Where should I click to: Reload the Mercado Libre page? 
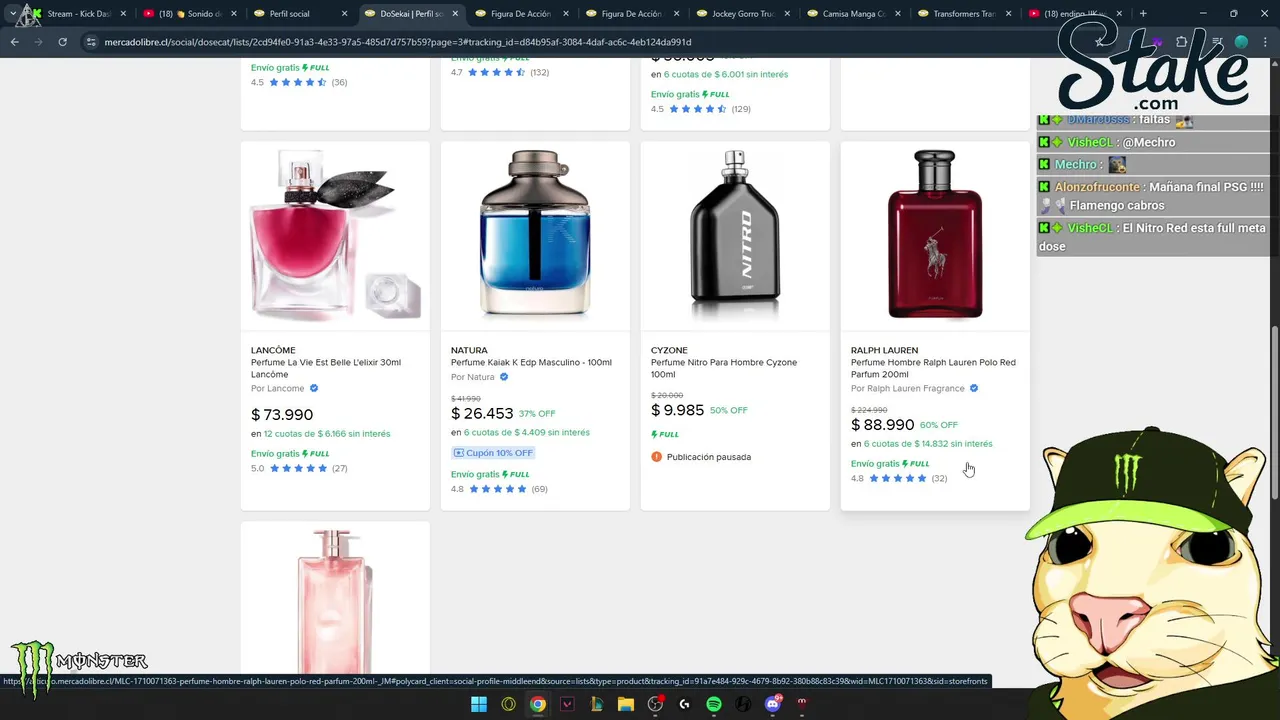point(62,42)
